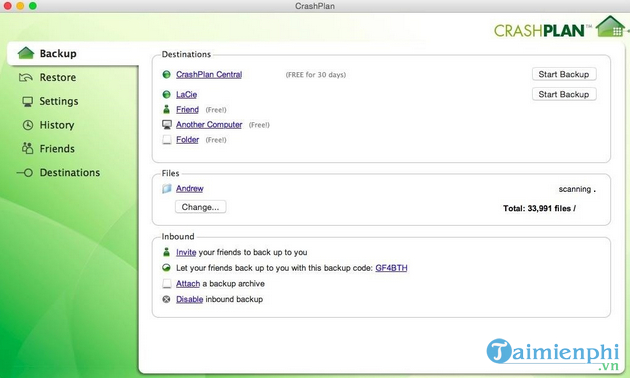630x378 pixels.
Task: Click the Restore arrow icon in sidebar
Action: [26, 77]
